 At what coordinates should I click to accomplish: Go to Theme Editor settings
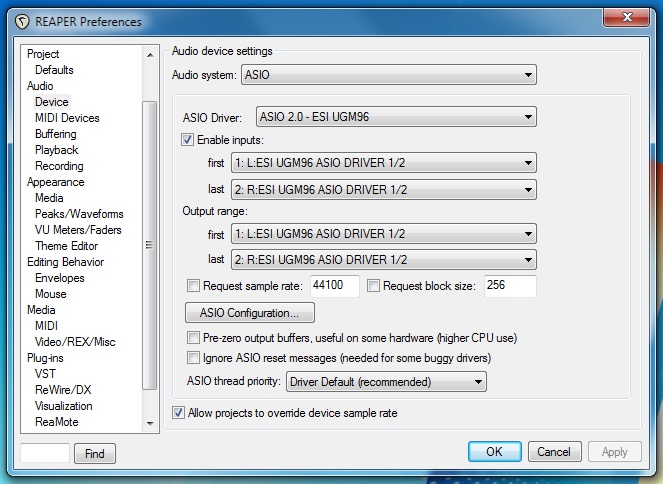(66, 246)
